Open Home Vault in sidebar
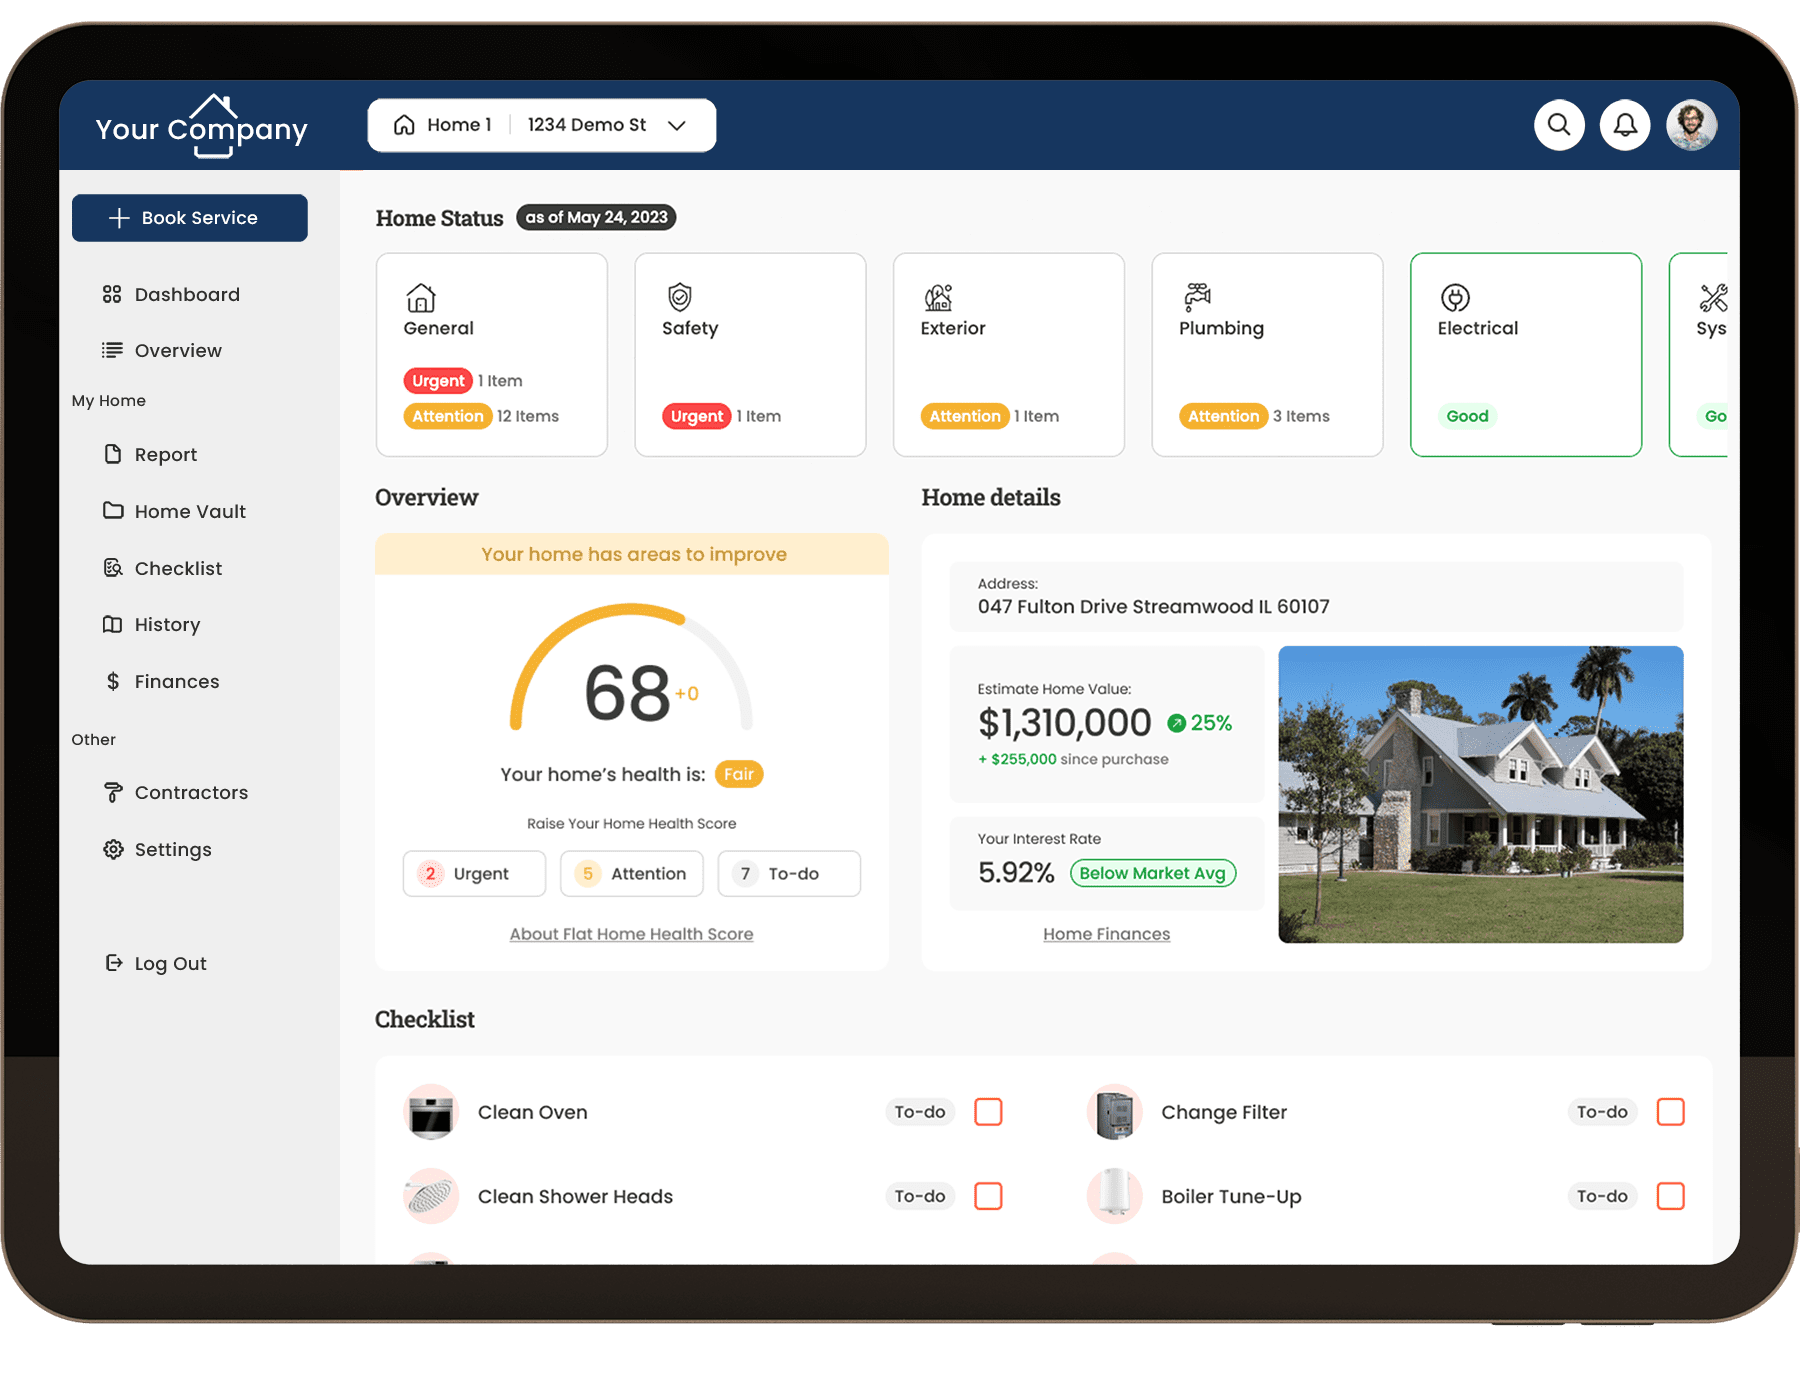This screenshot has width=1800, height=1391. tap(189, 511)
